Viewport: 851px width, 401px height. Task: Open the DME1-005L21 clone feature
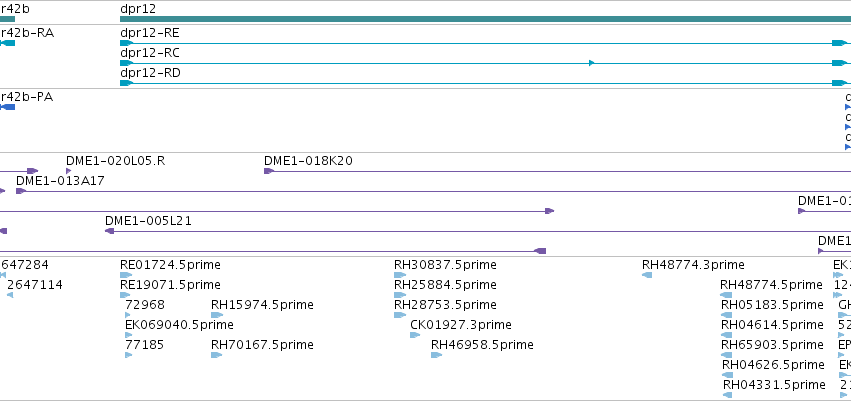[148, 221]
